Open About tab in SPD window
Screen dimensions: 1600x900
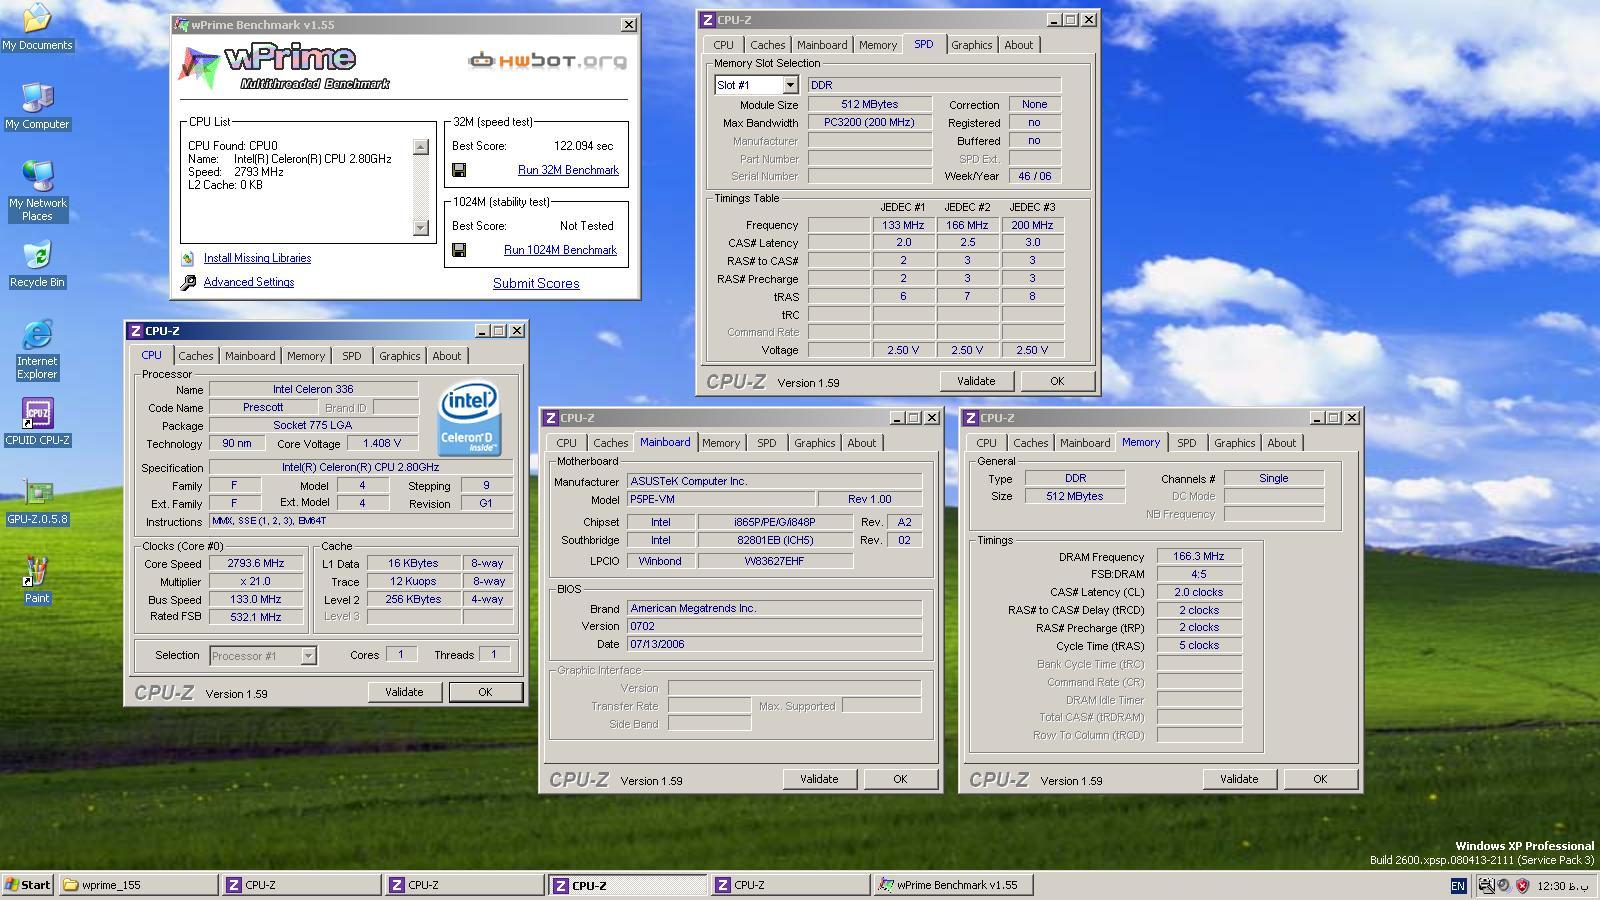tap(1018, 45)
